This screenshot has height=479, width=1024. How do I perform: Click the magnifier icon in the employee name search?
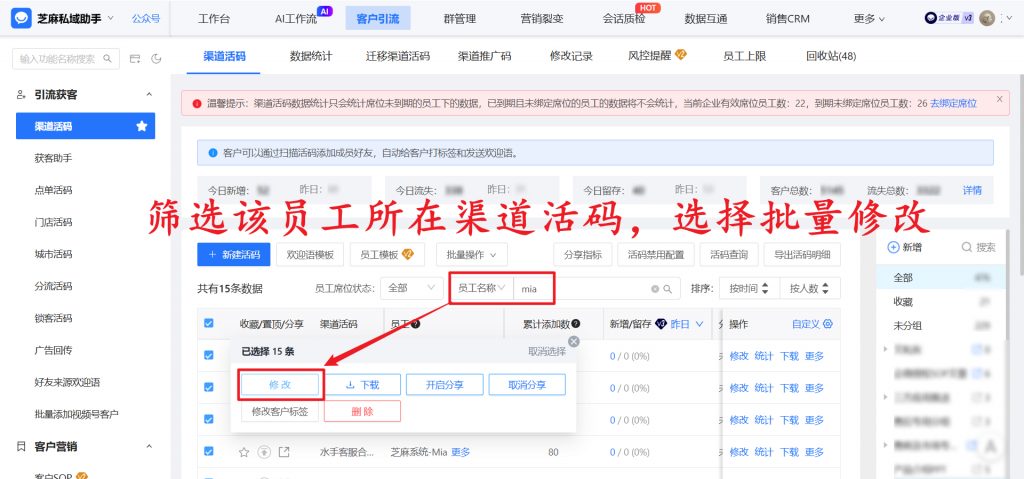[x=667, y=289]
